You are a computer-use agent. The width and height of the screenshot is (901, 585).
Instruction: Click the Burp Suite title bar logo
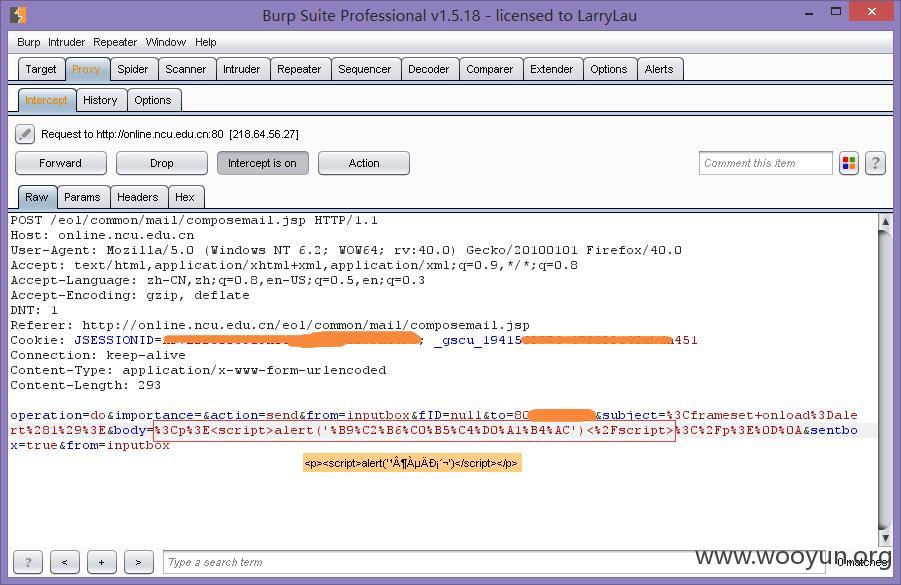(x=18, y=14)
